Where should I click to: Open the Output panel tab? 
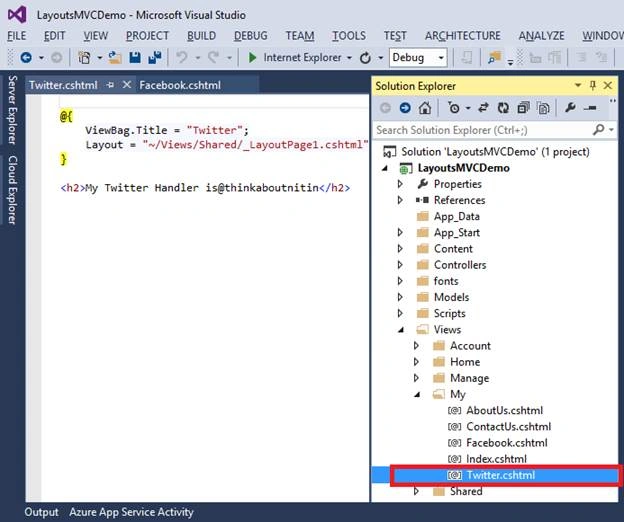click(41, 512)
